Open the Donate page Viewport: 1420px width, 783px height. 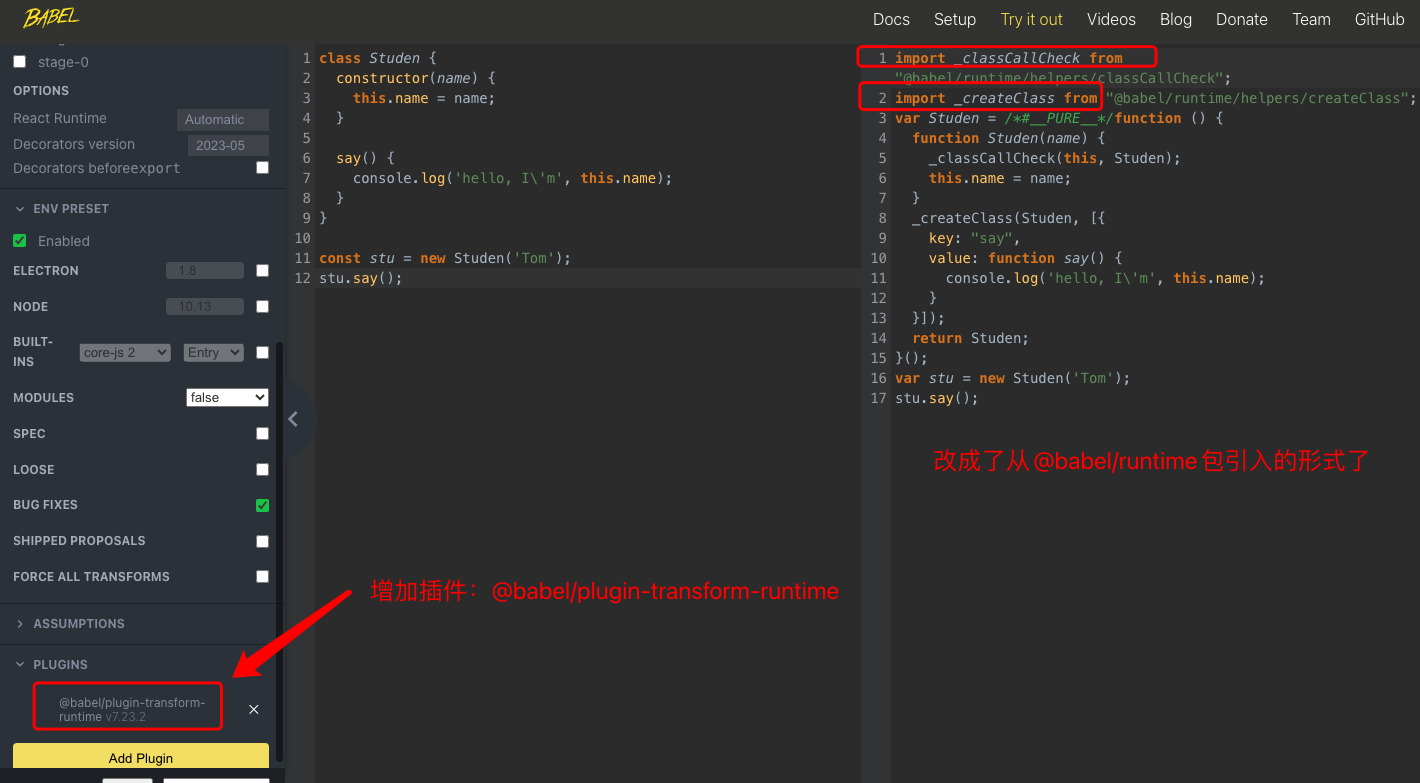coord(1242,19)
